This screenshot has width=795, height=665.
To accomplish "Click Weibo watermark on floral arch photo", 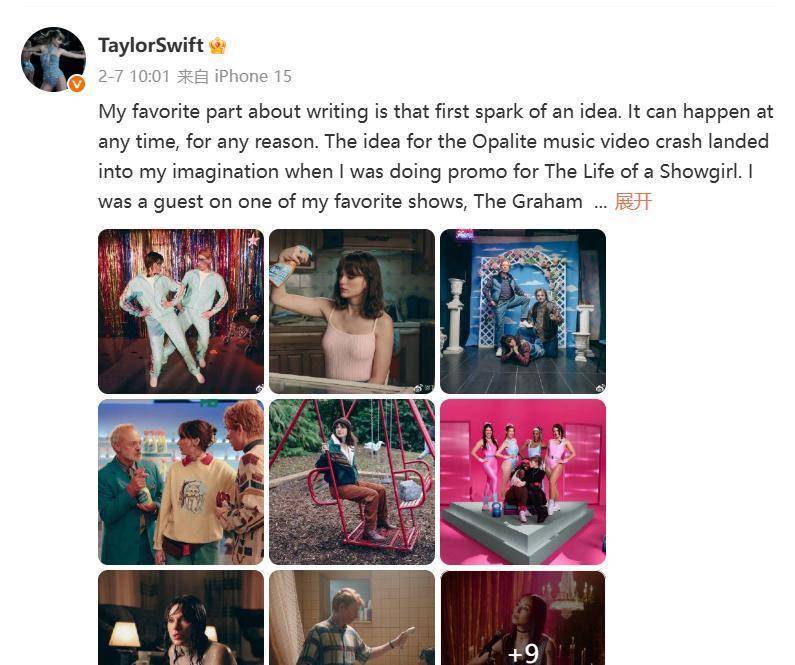I will tap(600, 388).
